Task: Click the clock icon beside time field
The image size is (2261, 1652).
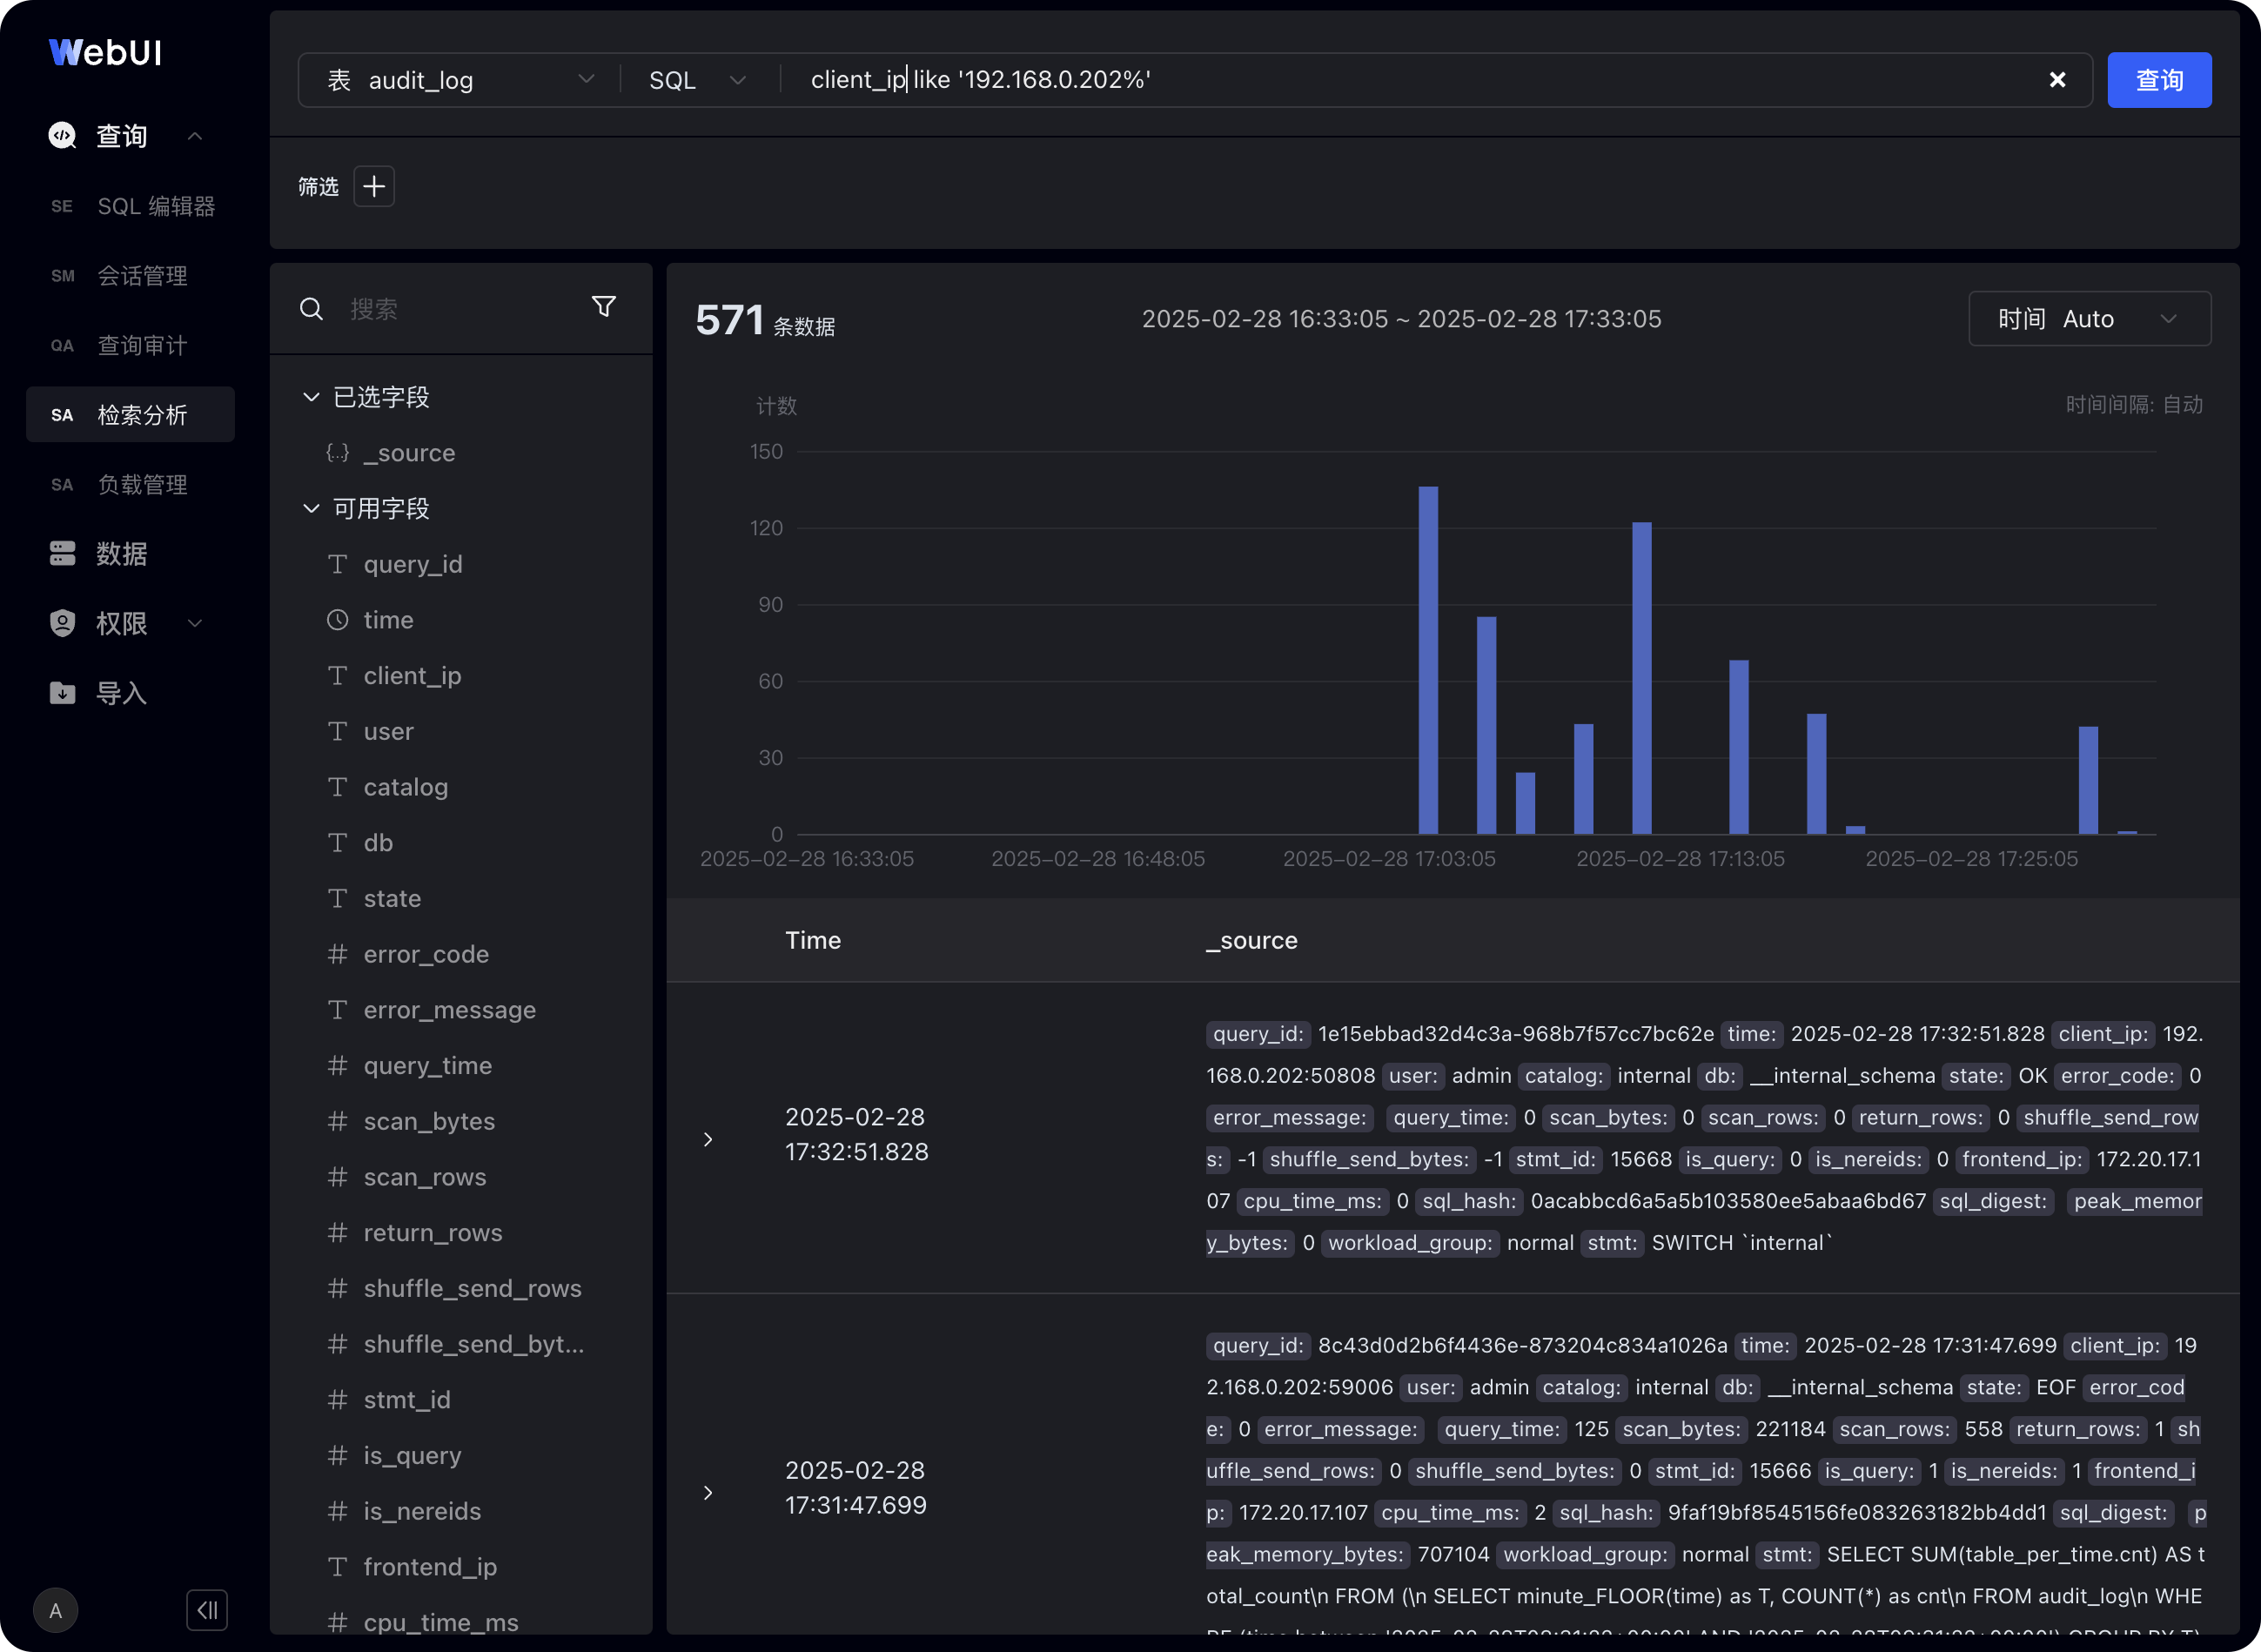Action: click(338, 620)
